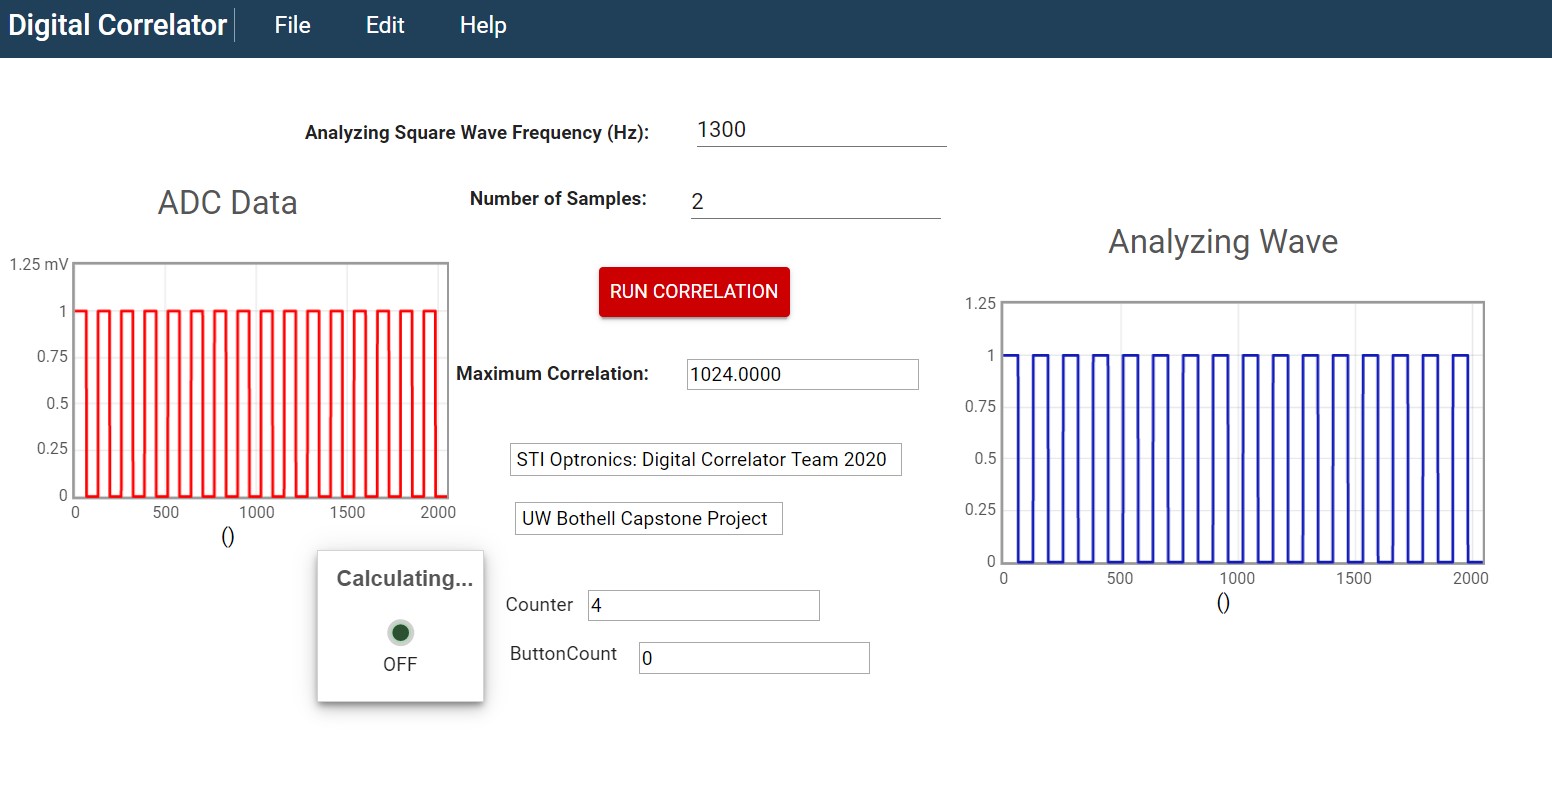Screen dimensions: 1552x788
Task: Click the Counter value field
Action: coord(703,605)
